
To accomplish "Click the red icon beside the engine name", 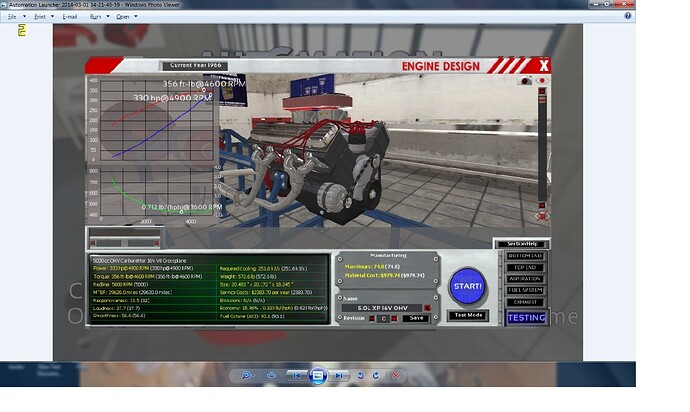I will (427, 307).
